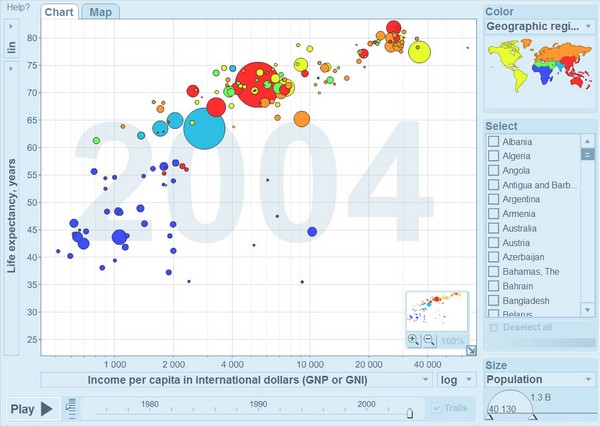Tick the Angola checkbox

point(493,170)
